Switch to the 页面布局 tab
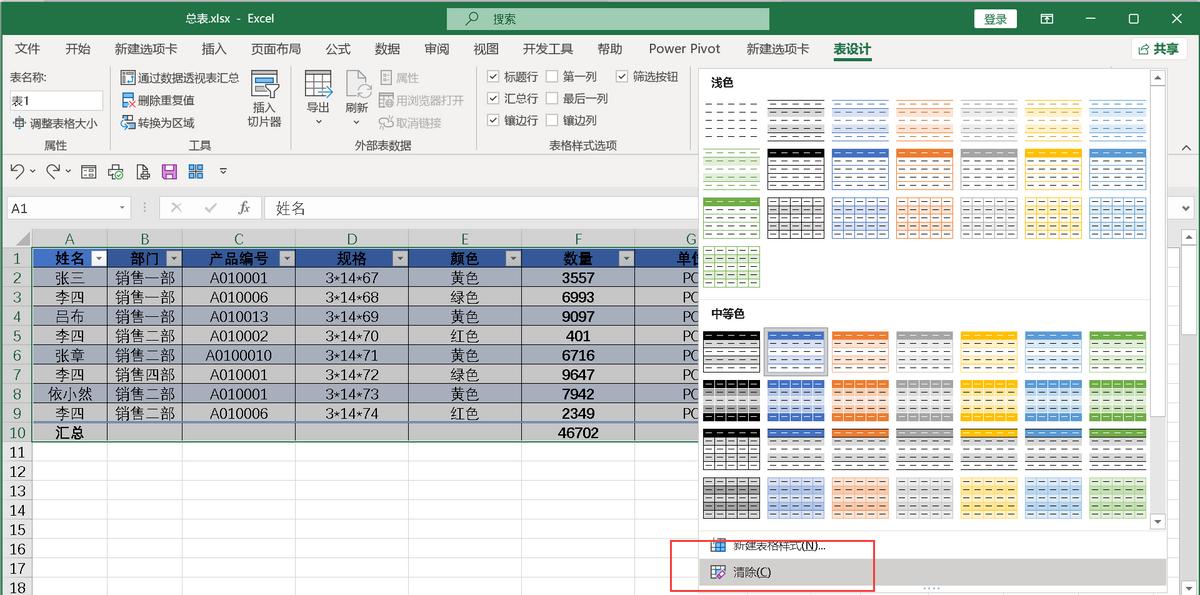Screen dimensions: 1200x595 [276, 48]
